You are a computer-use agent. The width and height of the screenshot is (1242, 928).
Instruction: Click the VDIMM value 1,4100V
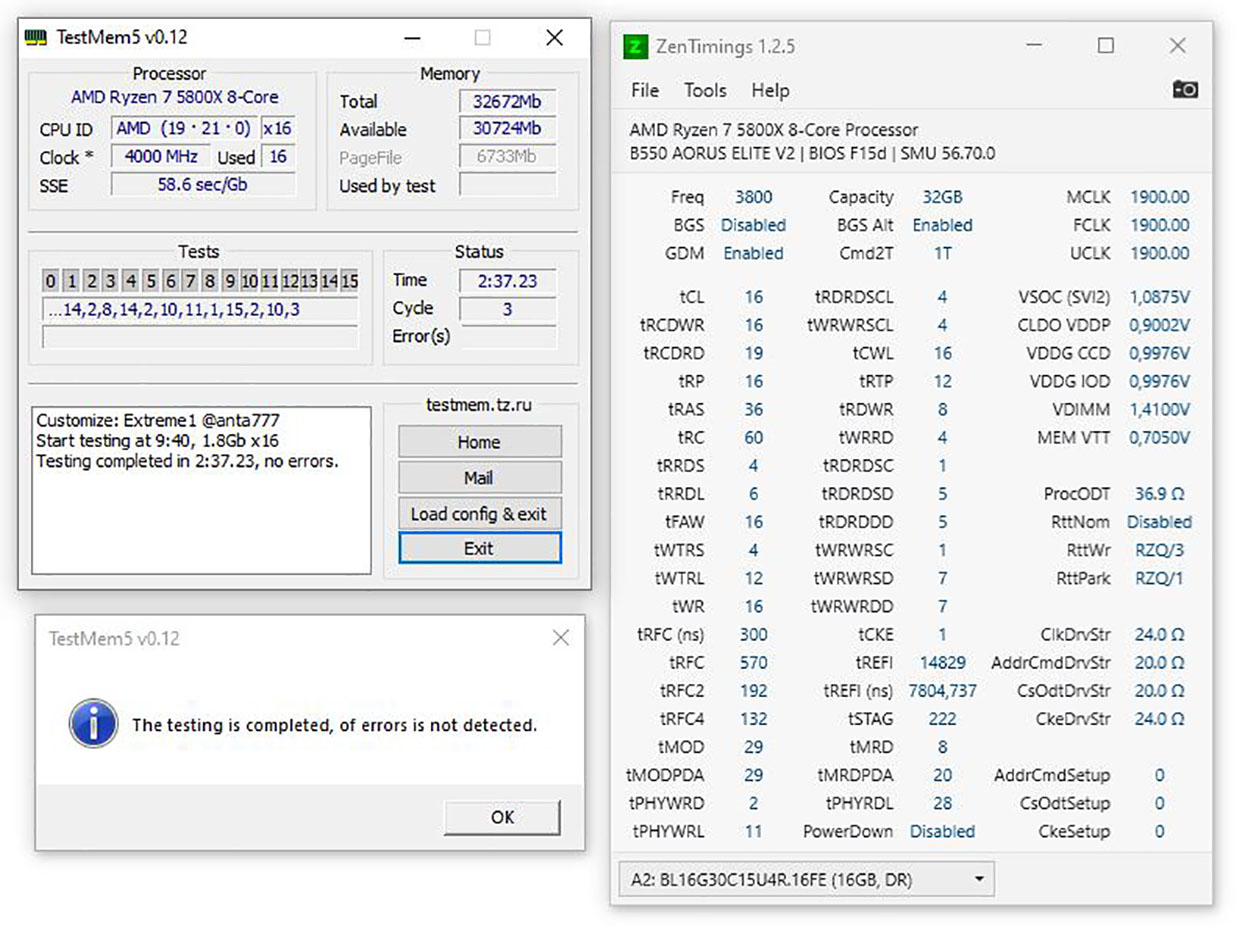1160,410
